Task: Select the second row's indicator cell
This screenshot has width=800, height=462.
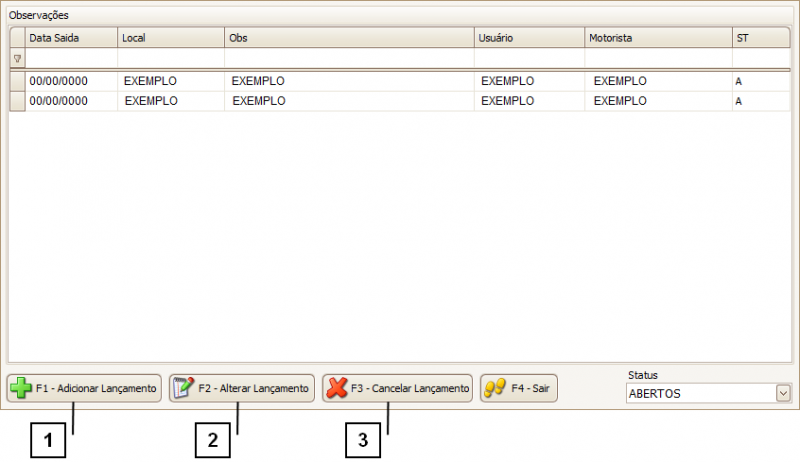Action: pos(17,101)
